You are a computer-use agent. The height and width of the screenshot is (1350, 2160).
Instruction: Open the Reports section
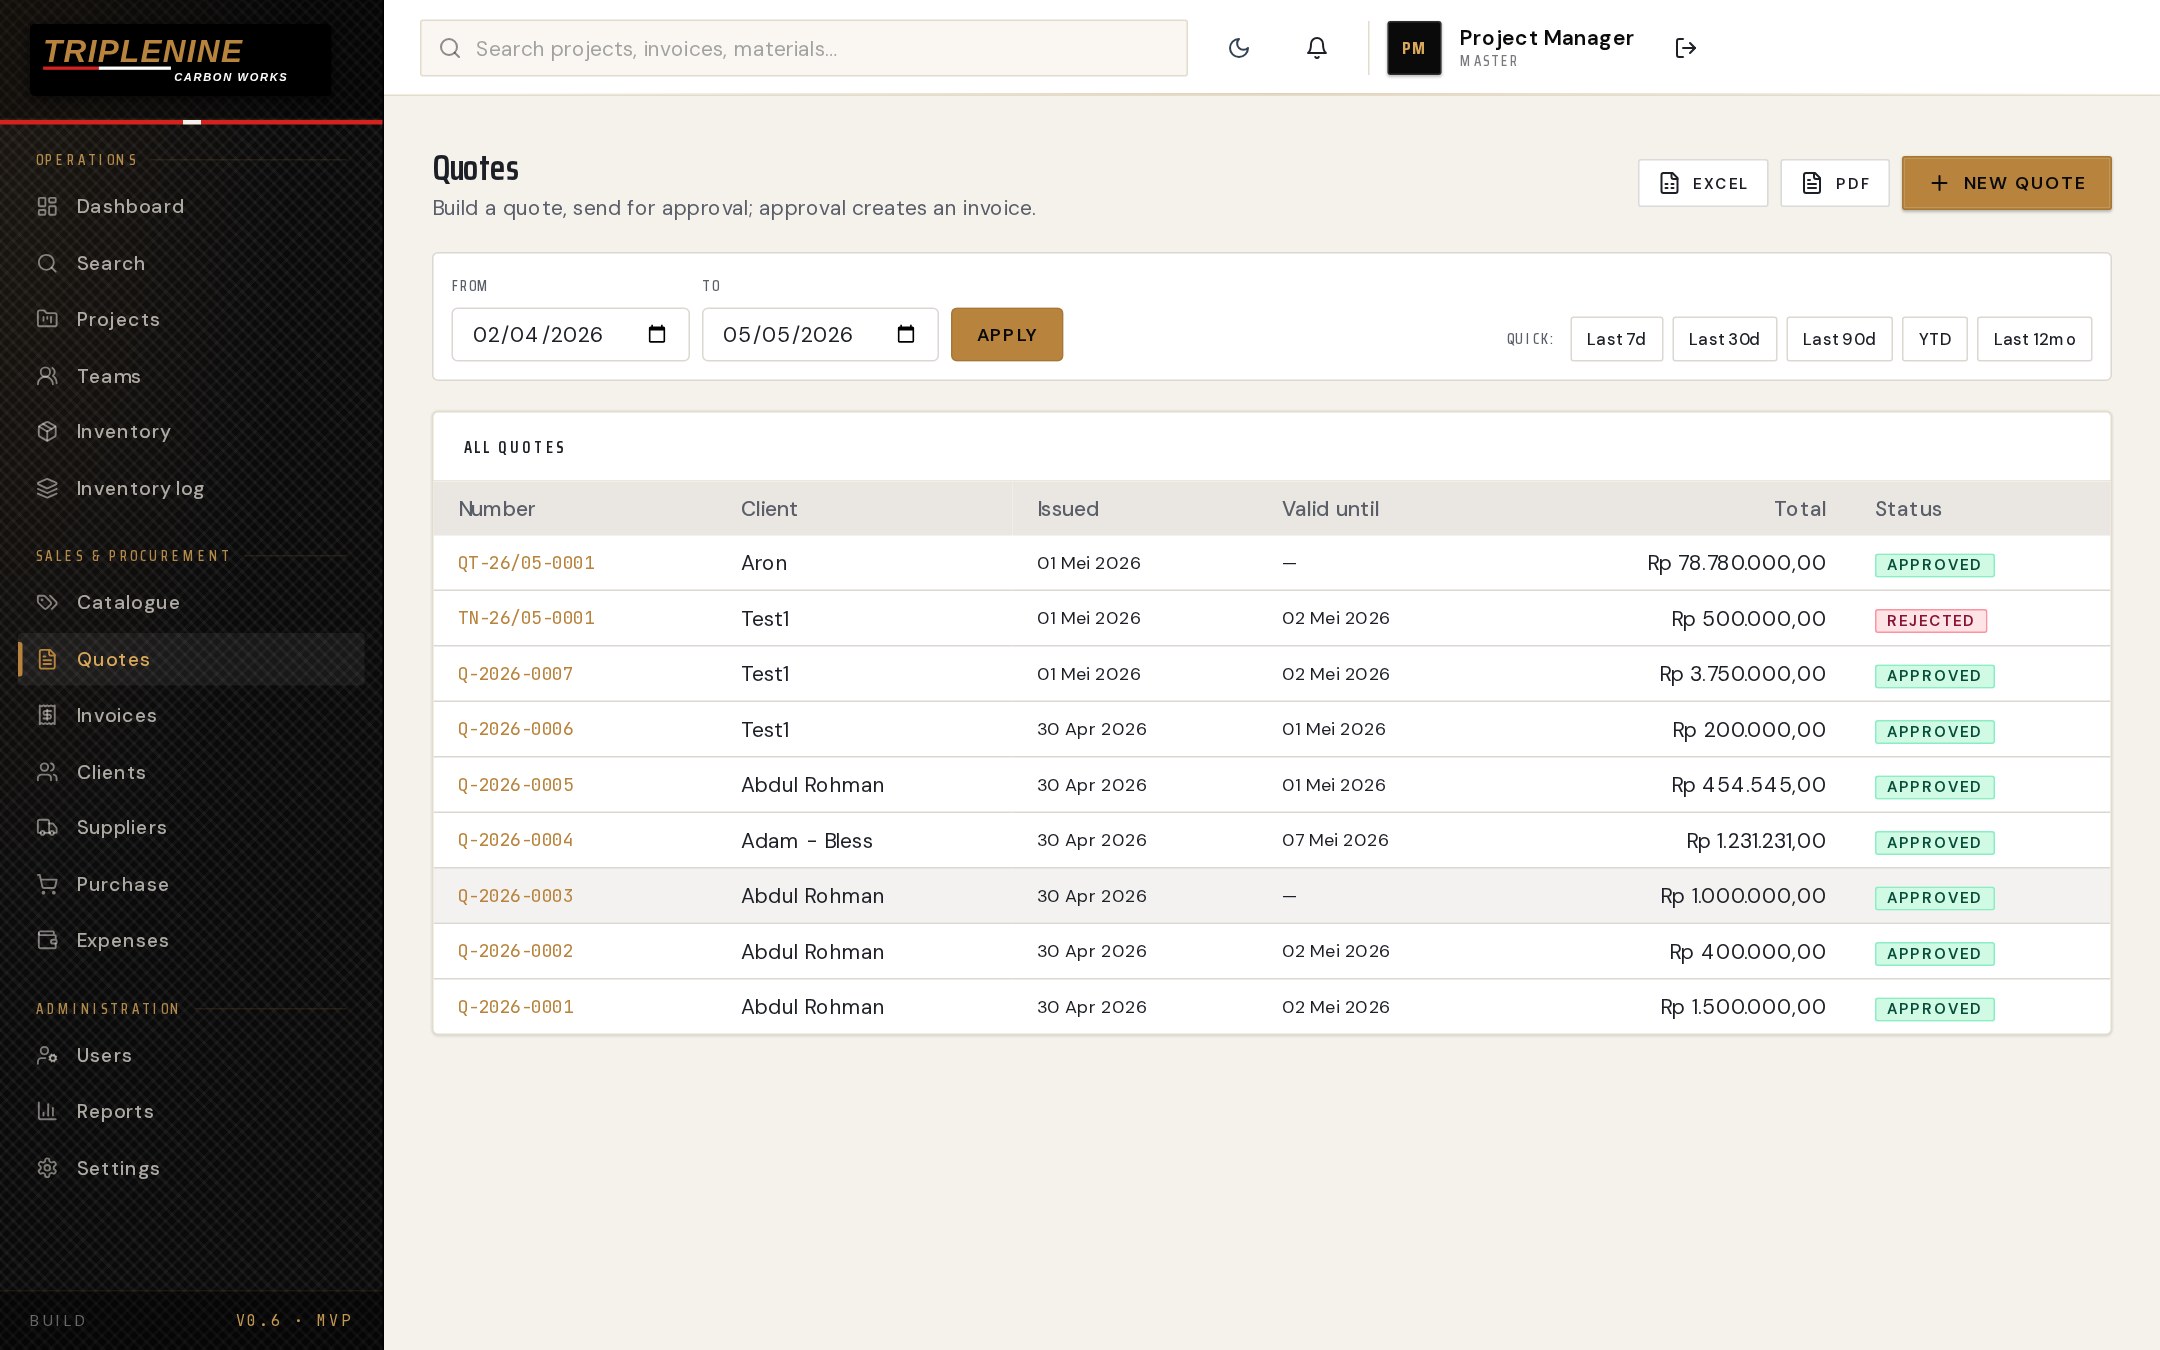click(191, 1111)
